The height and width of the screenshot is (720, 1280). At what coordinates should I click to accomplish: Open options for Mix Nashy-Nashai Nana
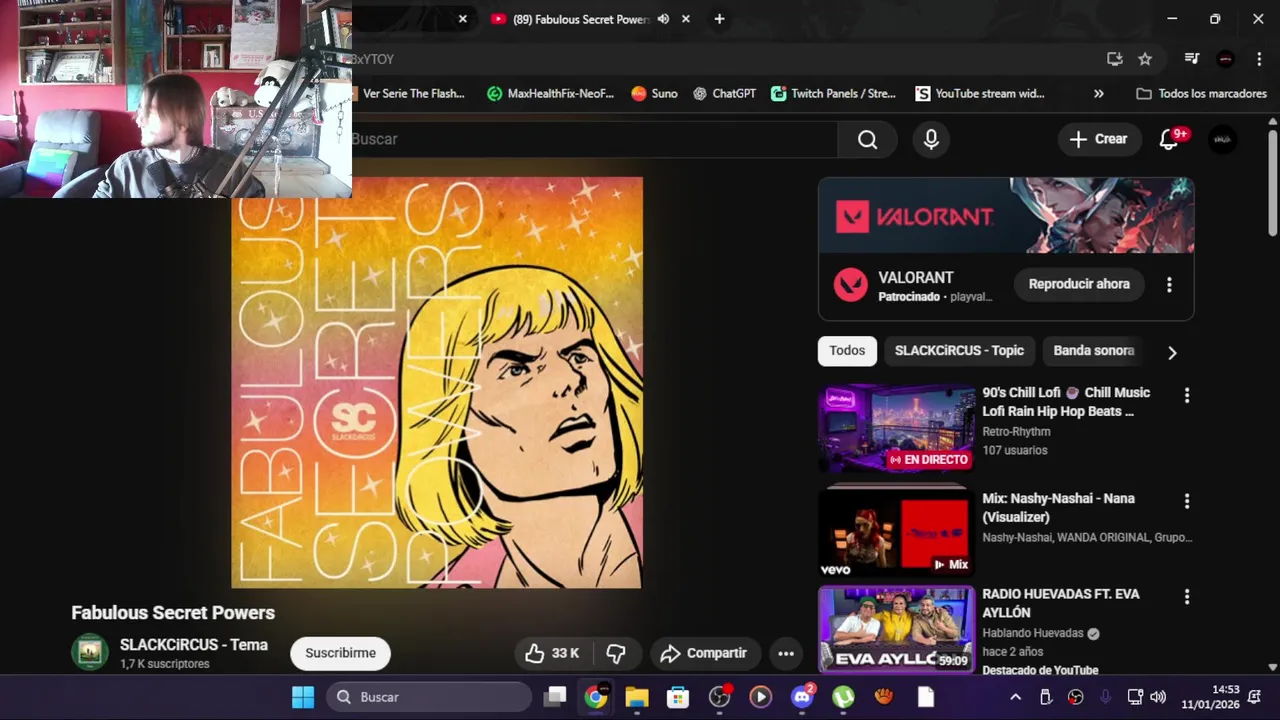1187,501
